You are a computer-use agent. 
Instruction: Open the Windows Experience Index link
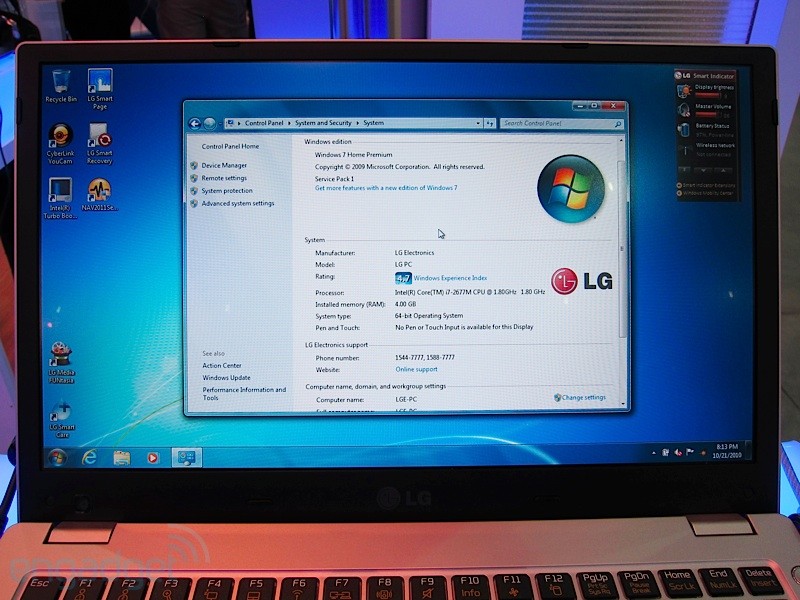point(450,278)
